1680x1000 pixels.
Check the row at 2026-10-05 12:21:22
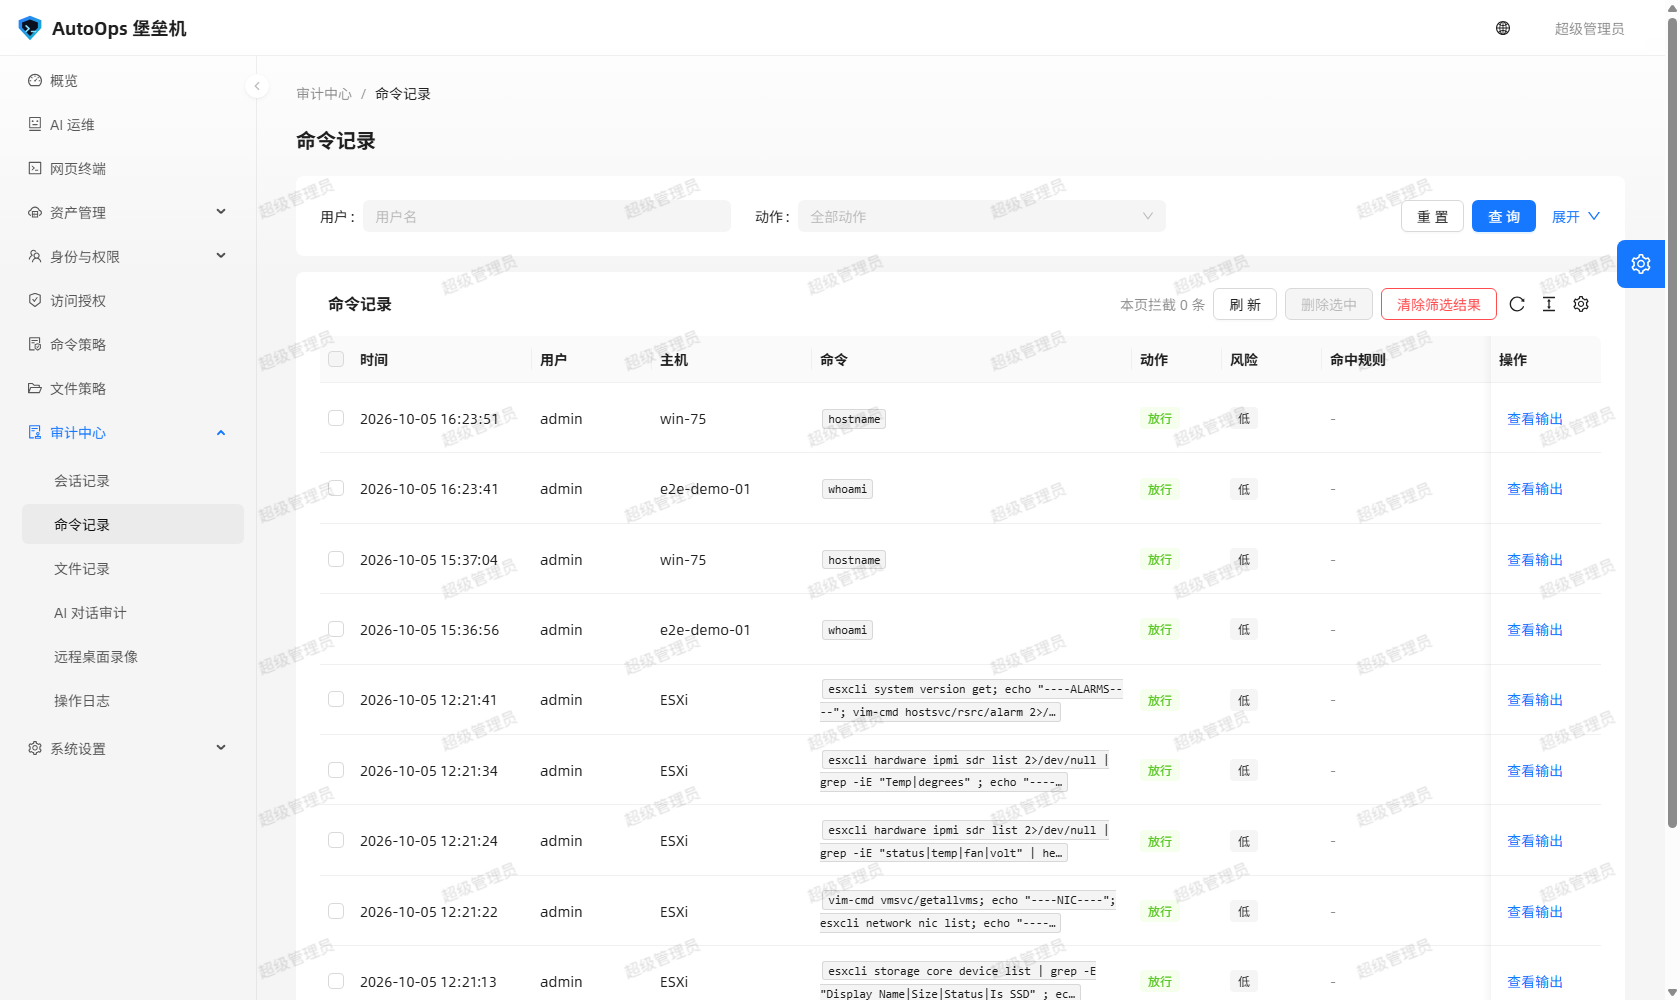tap(336, 911)
